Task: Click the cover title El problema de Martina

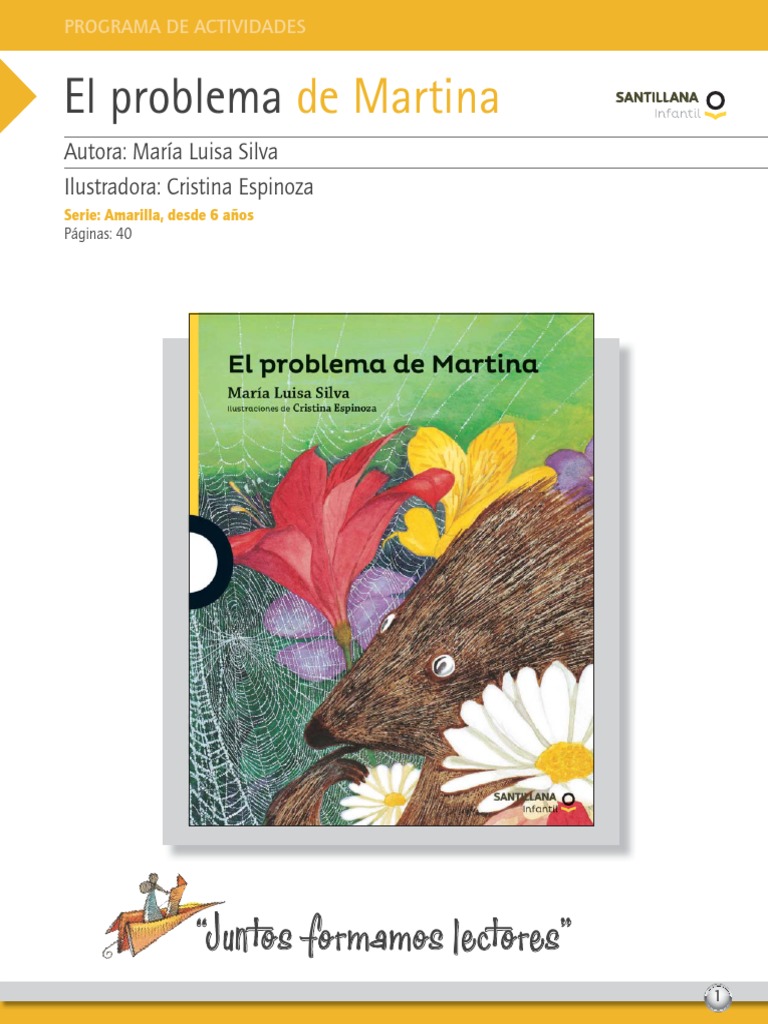Action: tap(383, 364)
